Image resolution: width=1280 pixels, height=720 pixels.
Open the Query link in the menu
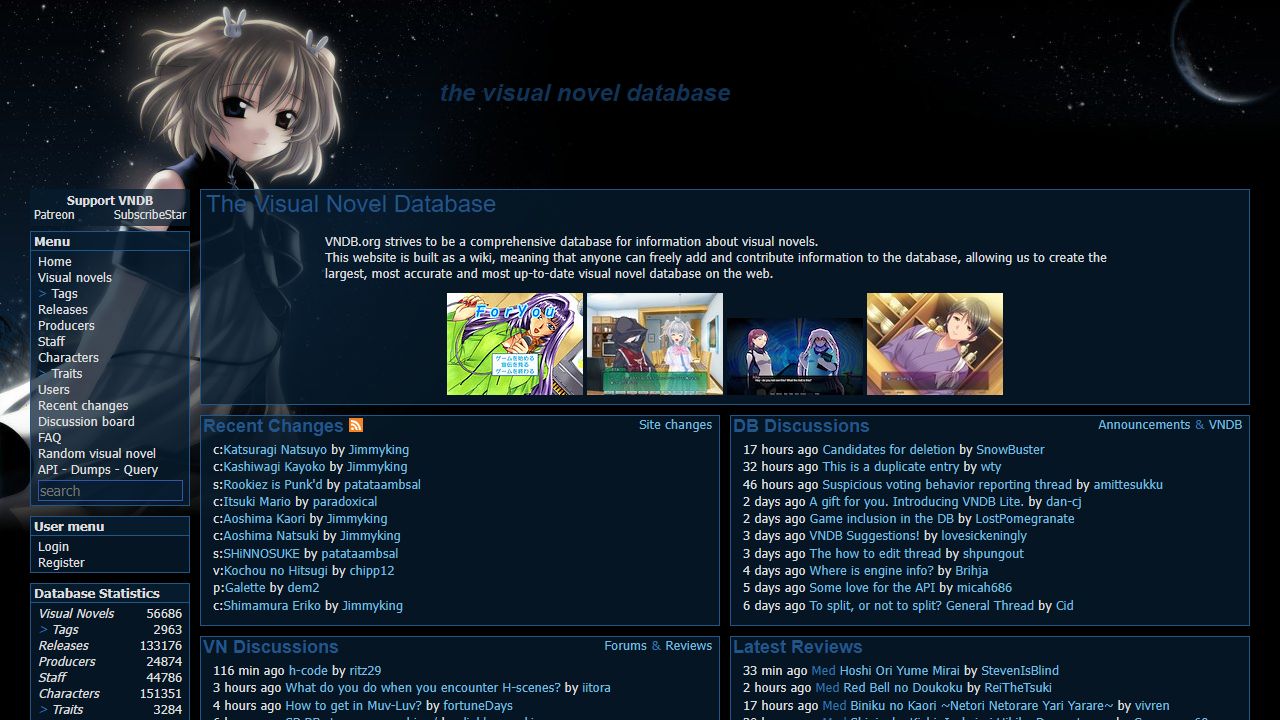(x=138, y=470)
